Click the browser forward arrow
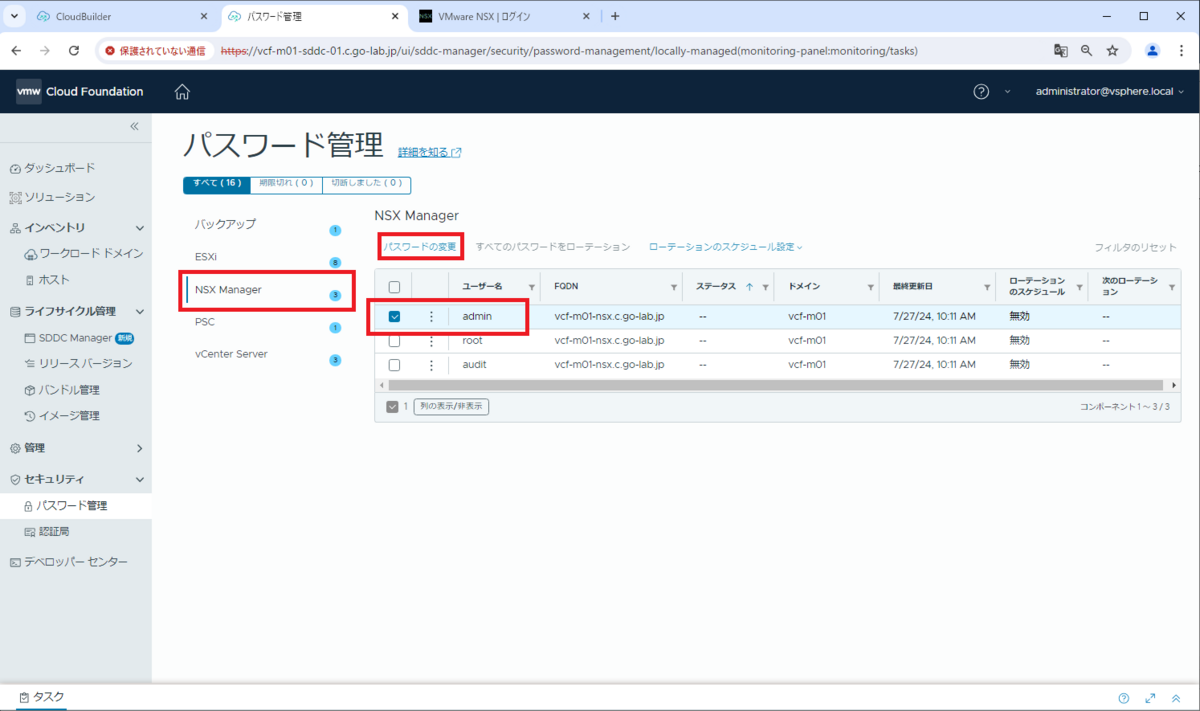 pos(45,50)
